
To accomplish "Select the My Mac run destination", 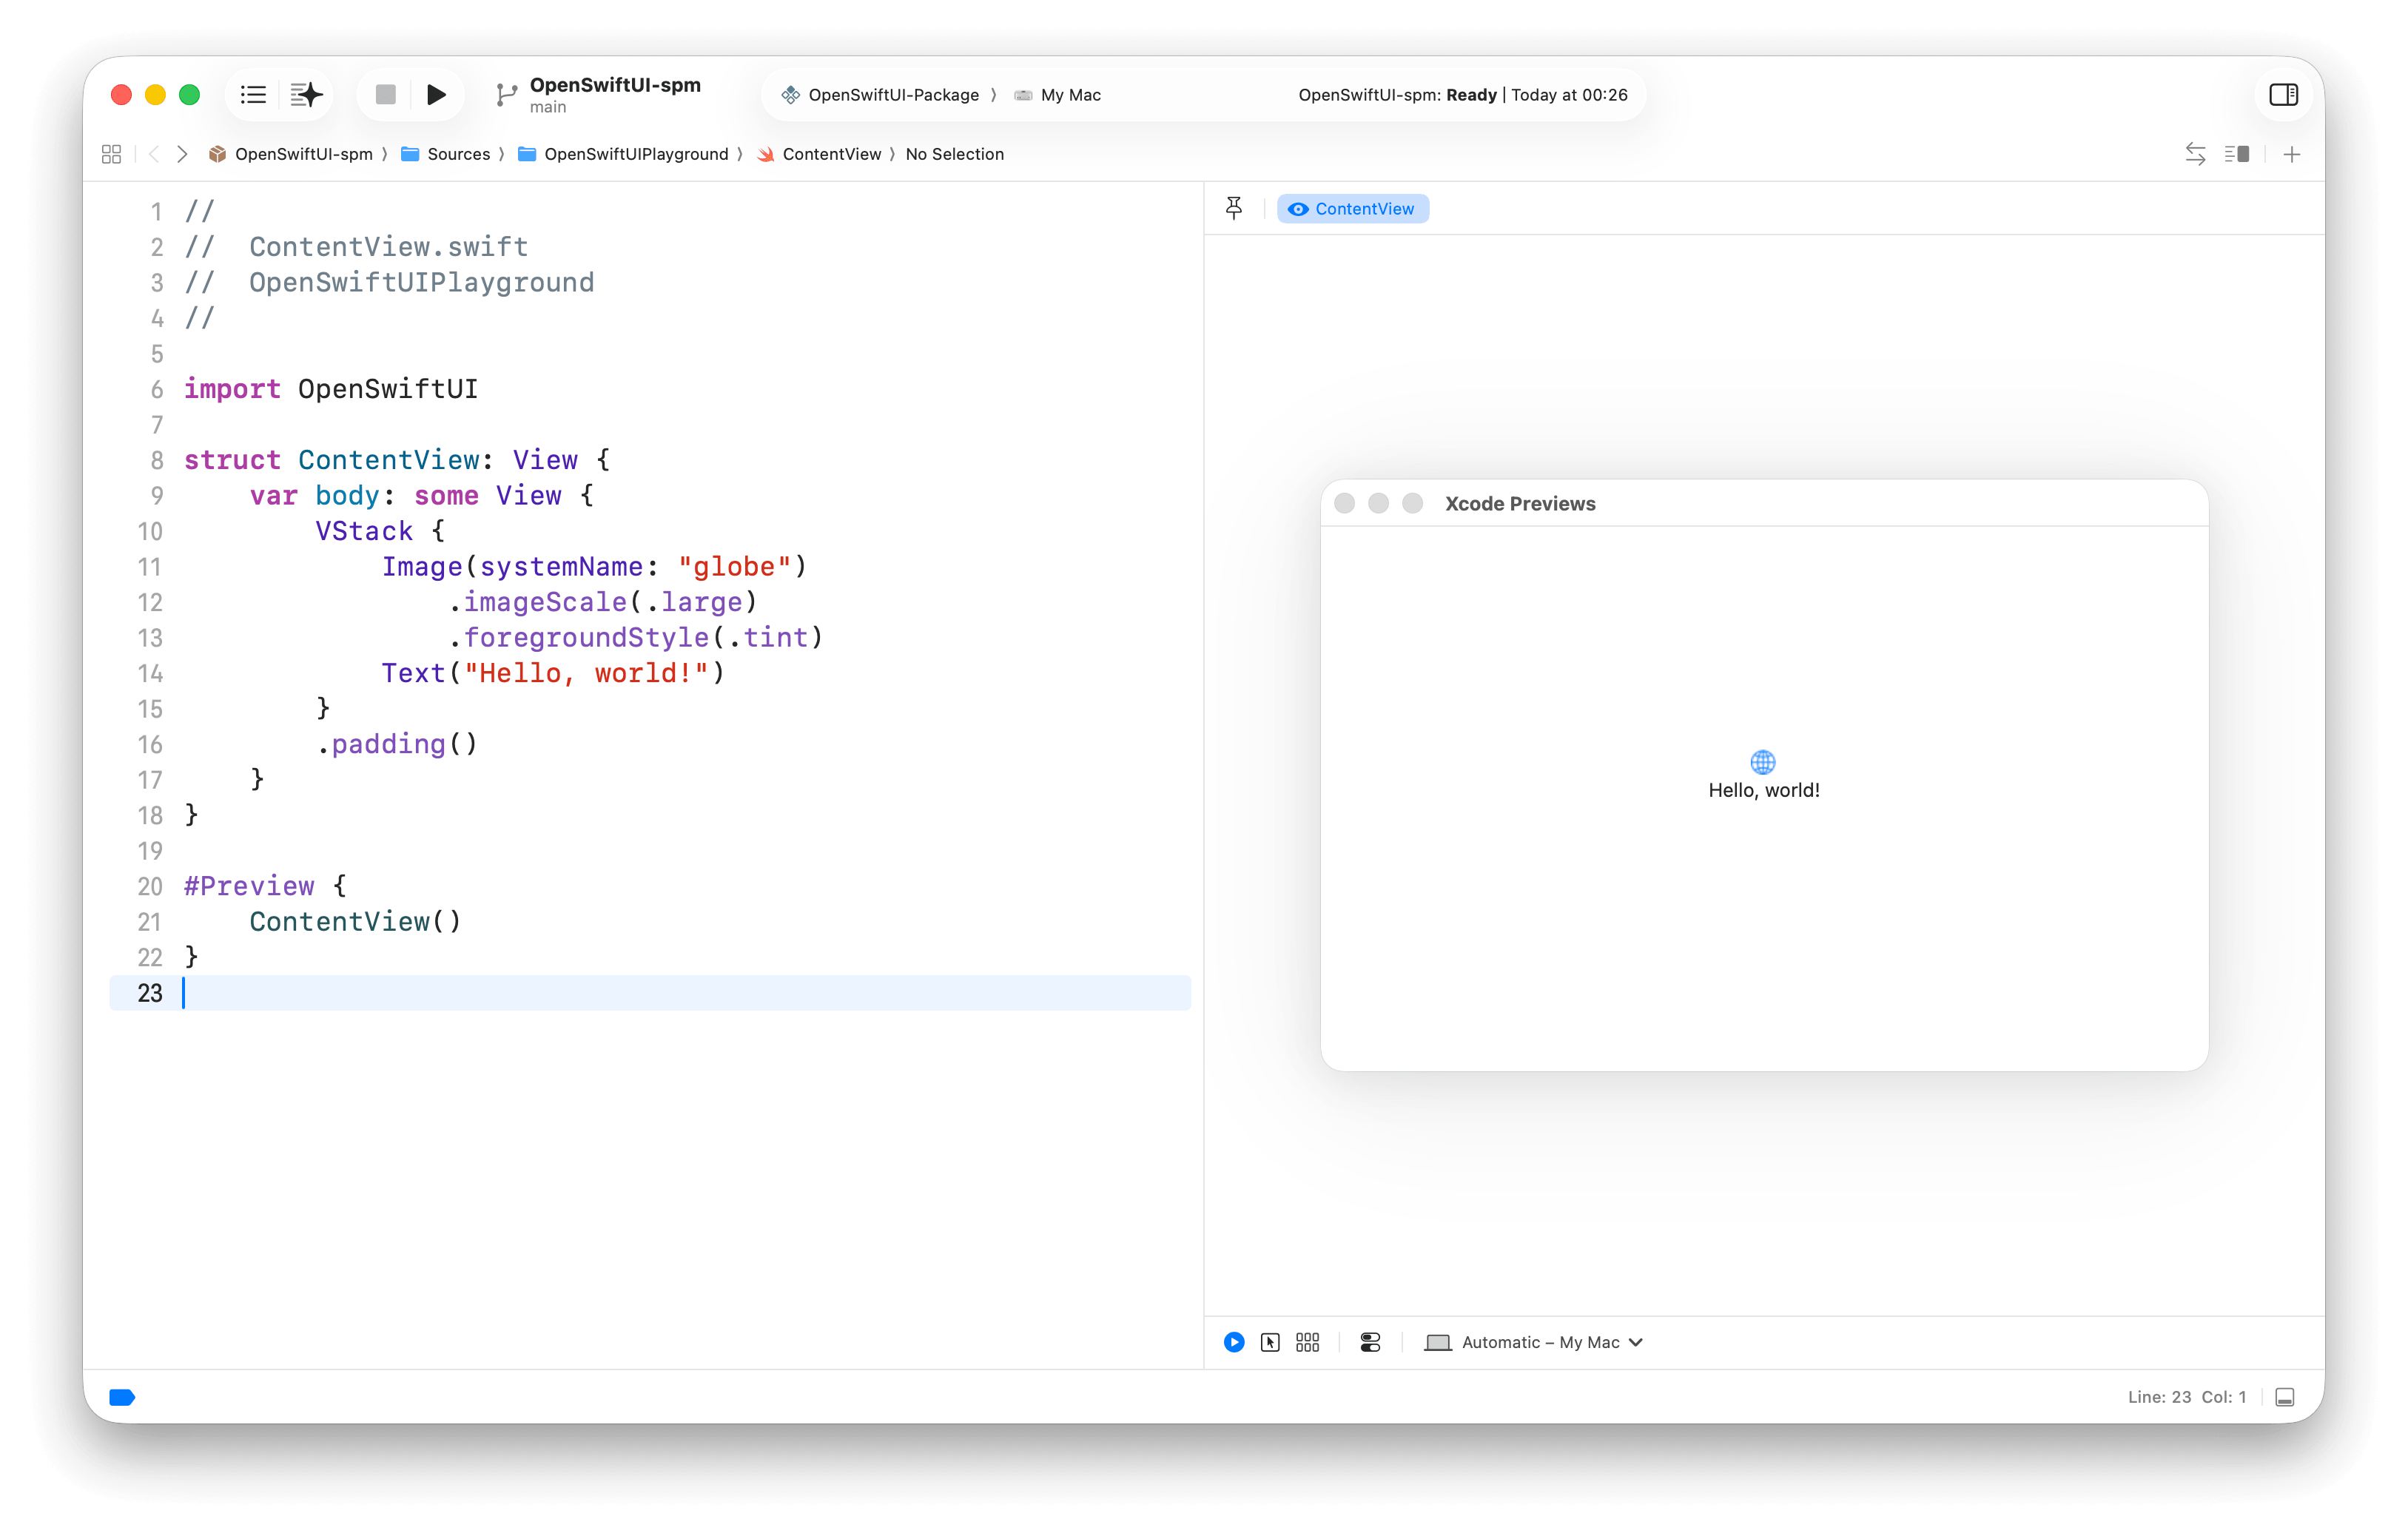I will pos(1058,95).
